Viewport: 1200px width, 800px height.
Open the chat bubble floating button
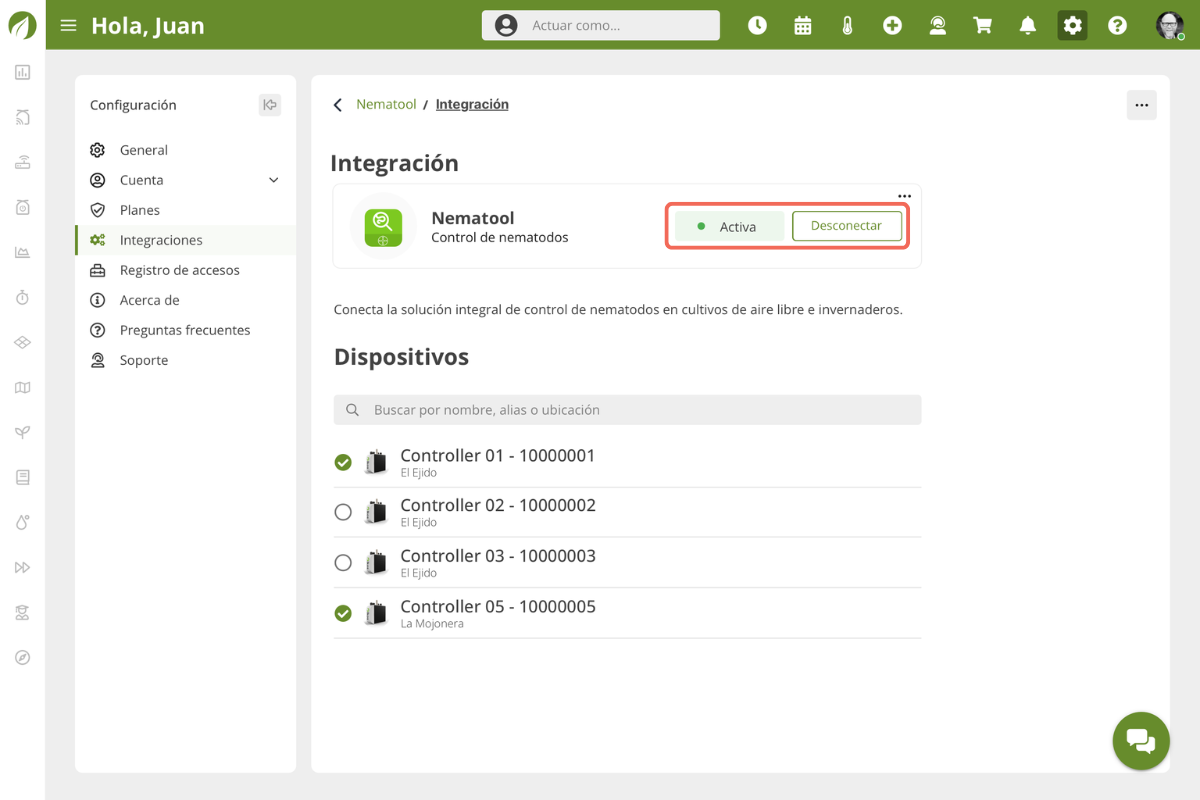pyautogui.click(x=1141, y=740)
